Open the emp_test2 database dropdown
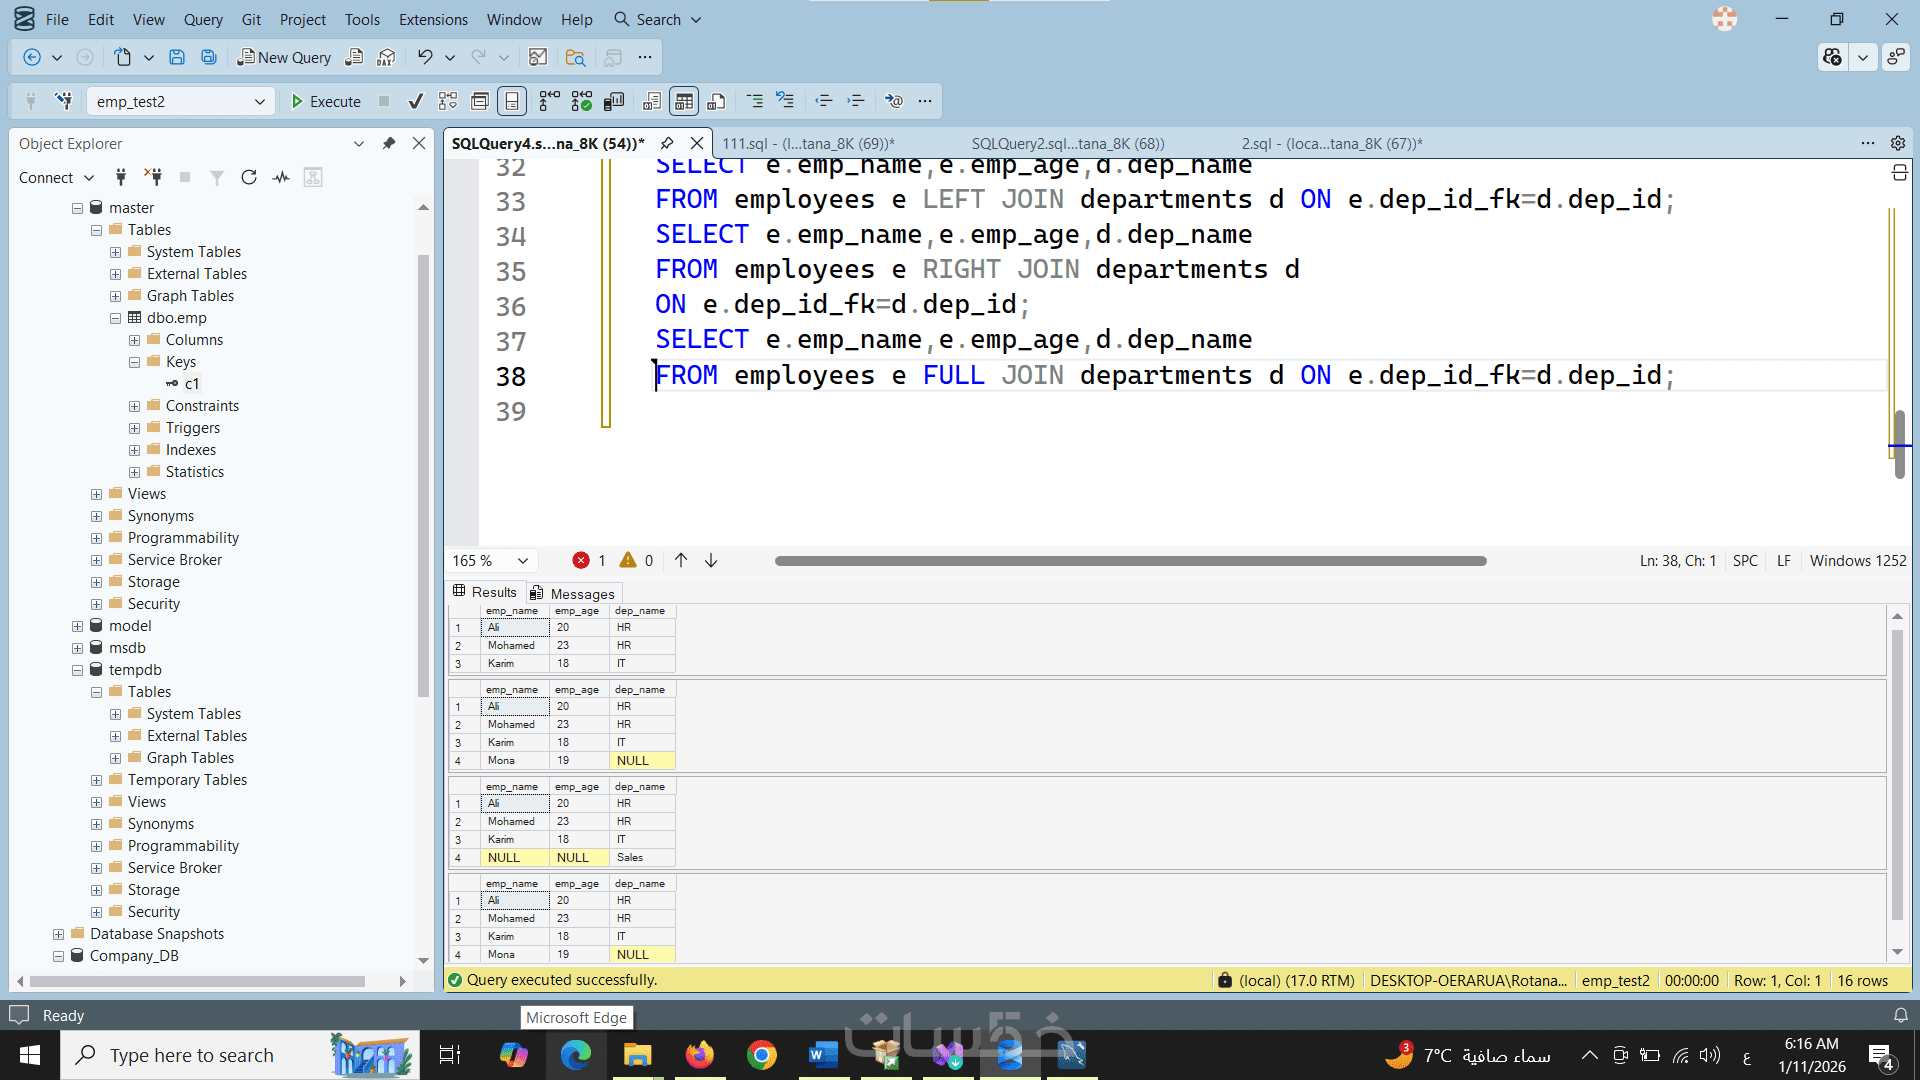 click(x=260, y=101)
